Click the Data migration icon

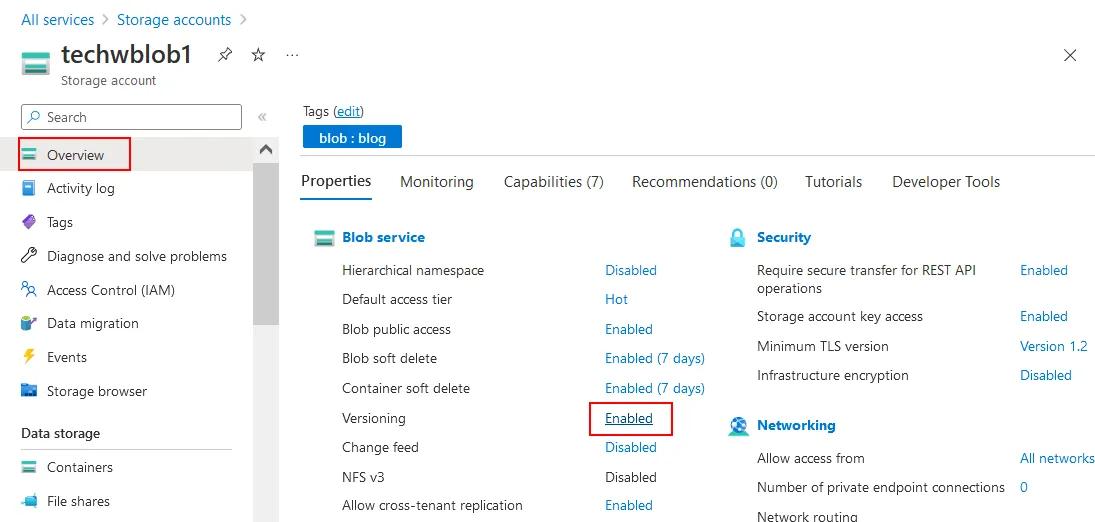(x=29, y=323)
